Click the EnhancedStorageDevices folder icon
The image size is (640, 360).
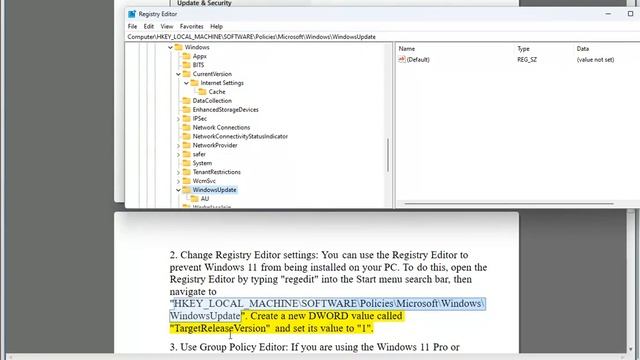coord(187,109)
